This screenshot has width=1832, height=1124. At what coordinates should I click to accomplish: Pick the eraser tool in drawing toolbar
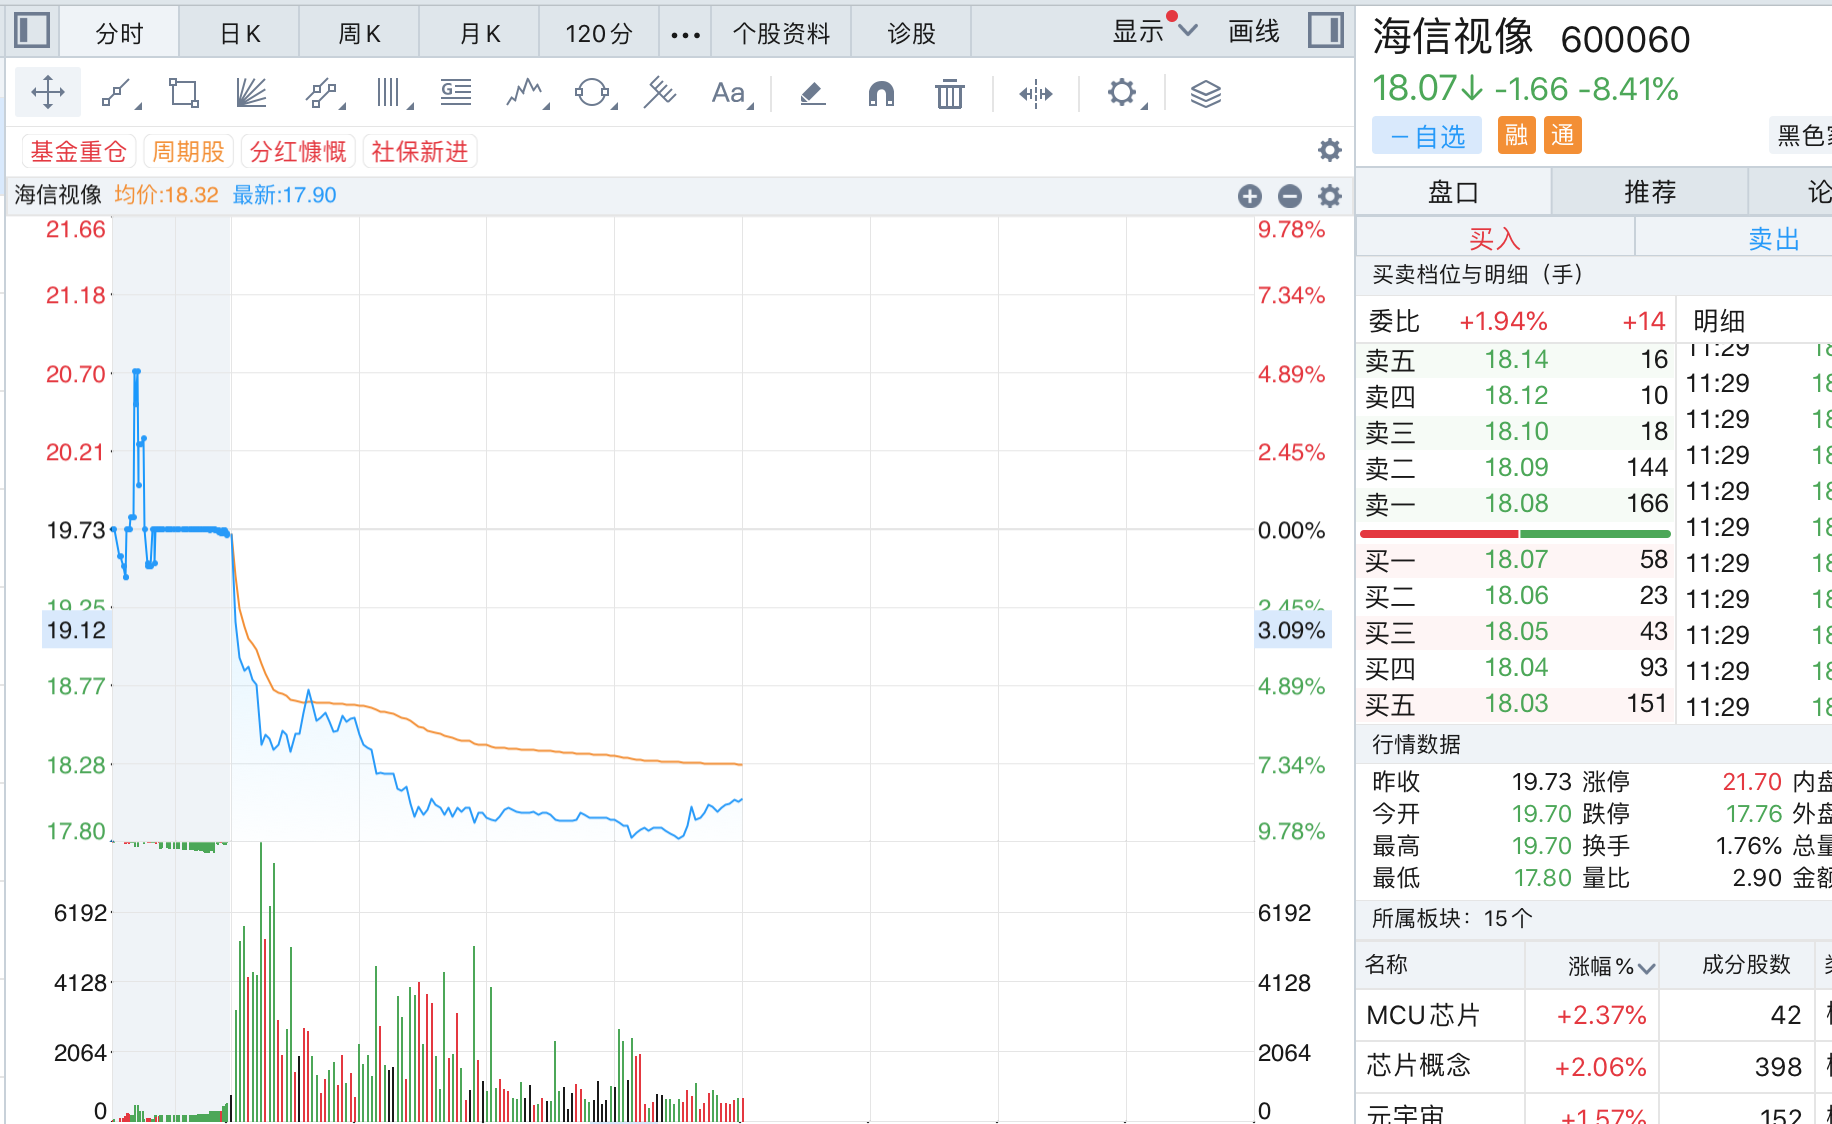(x=812, y=94)
